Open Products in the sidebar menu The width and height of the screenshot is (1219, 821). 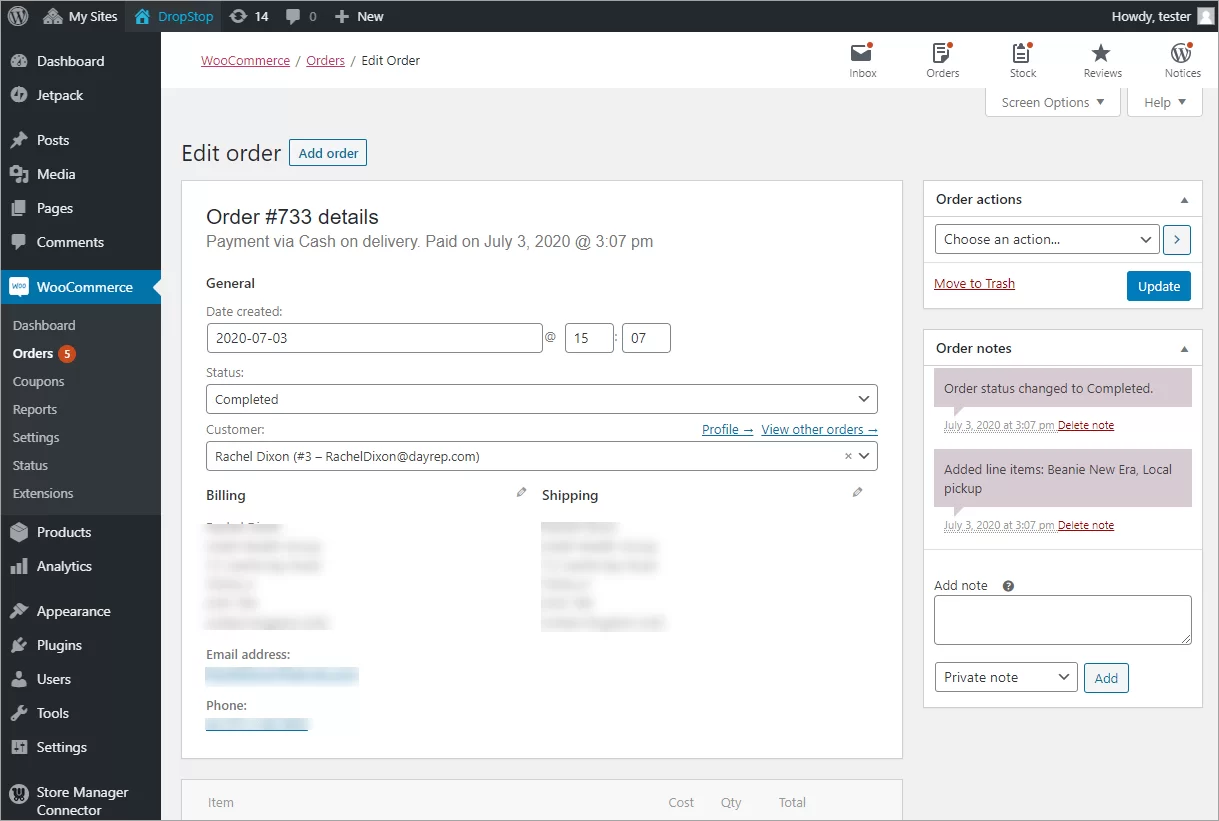click(64, 532)
